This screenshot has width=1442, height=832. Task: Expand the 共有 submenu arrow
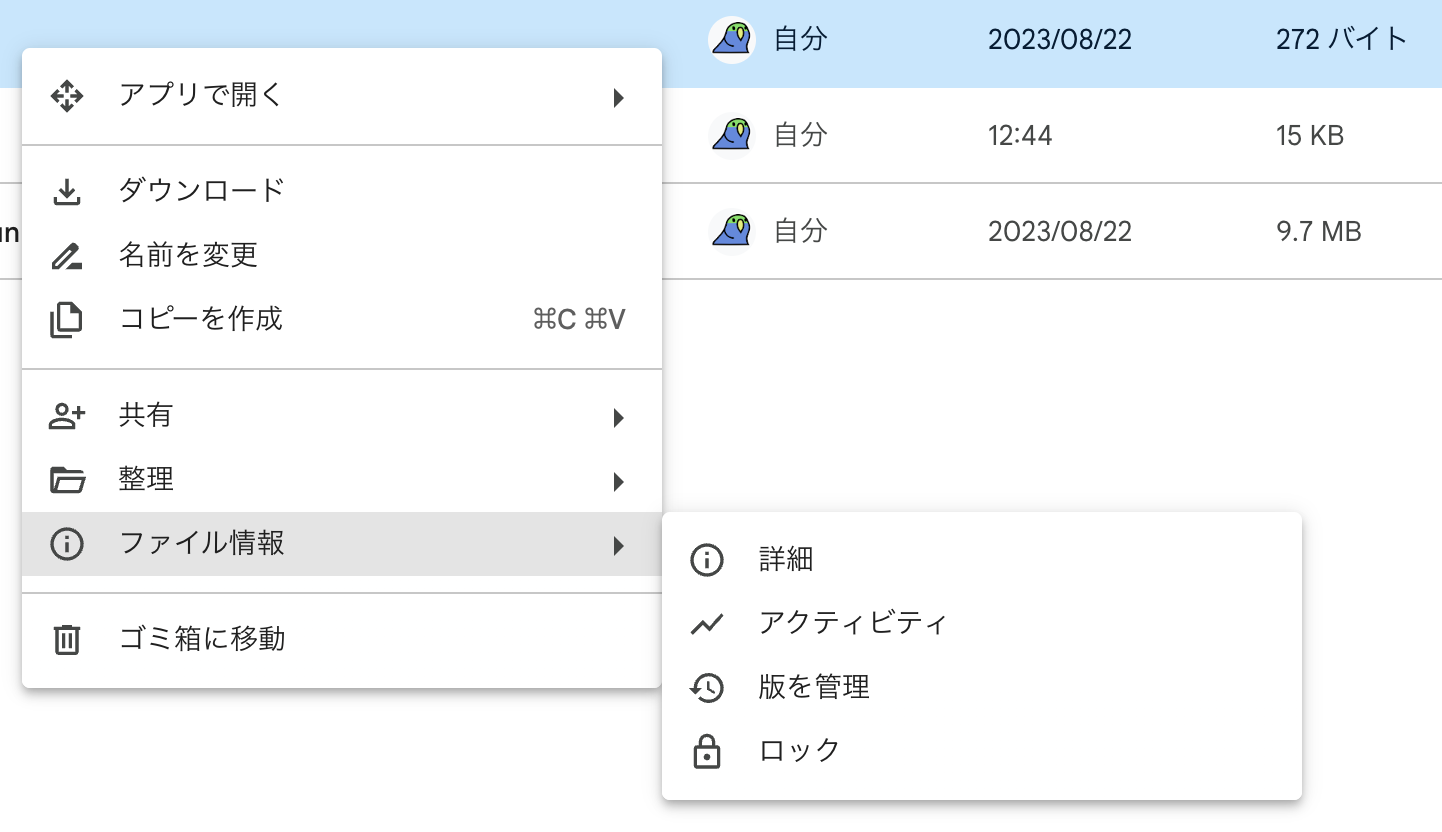[618, 417]
